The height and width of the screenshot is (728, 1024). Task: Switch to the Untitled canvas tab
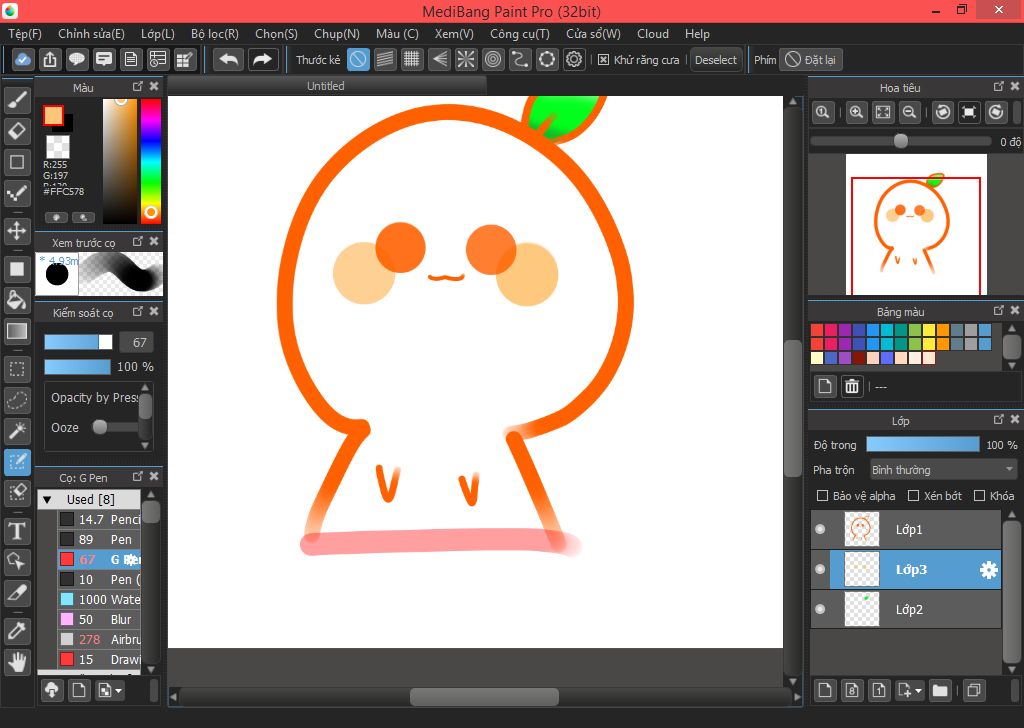point(326,86)
